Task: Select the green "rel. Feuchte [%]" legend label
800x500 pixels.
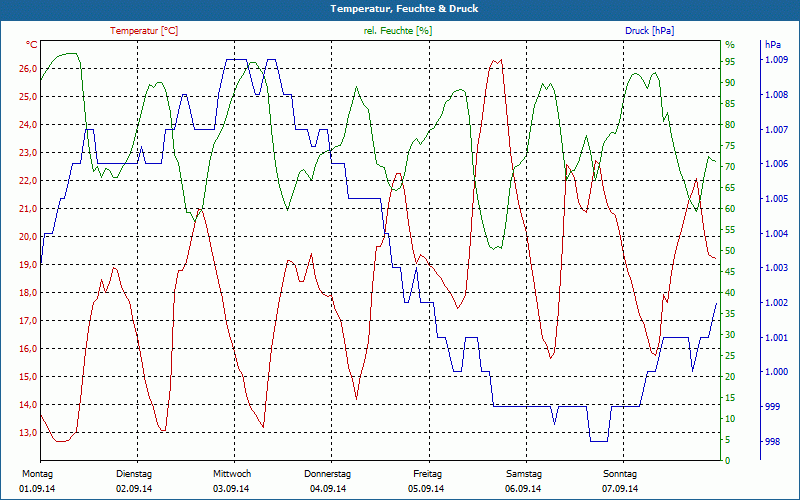Action: 398,31
